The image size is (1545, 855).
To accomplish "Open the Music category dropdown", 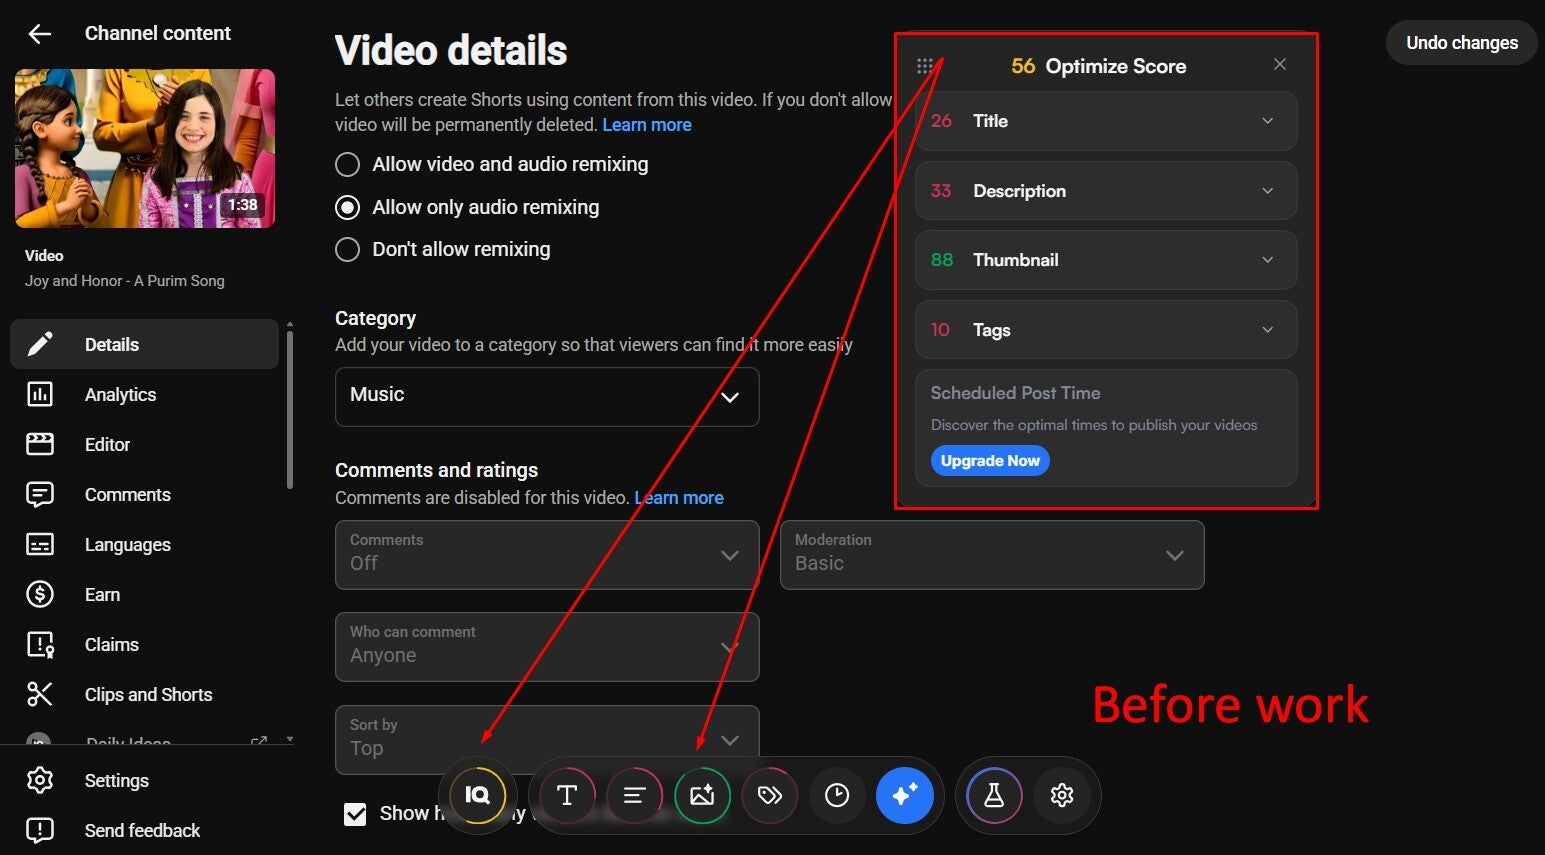I will click(547, 396).
